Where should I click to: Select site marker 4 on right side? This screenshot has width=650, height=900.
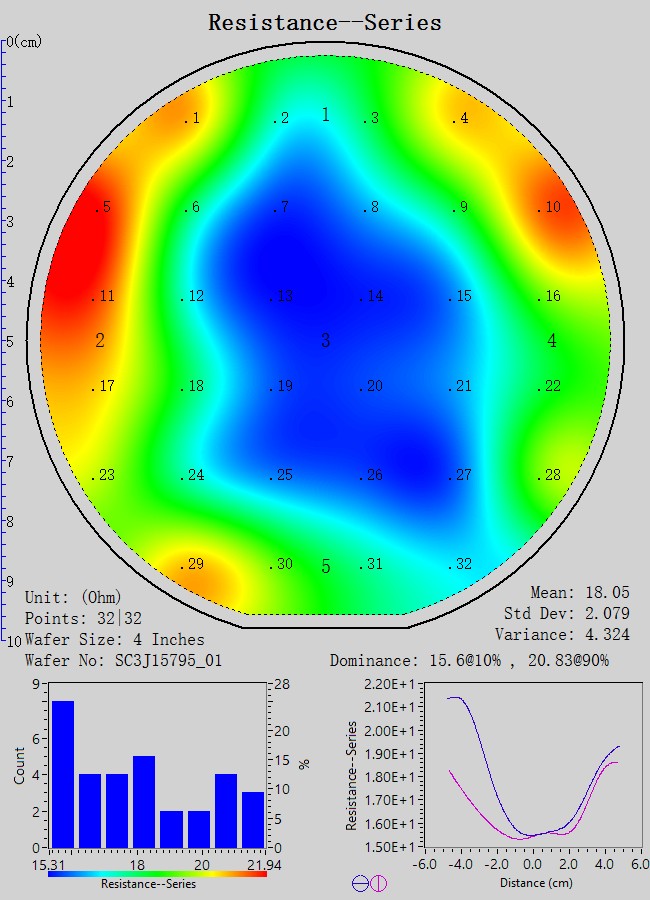[552, 341]
